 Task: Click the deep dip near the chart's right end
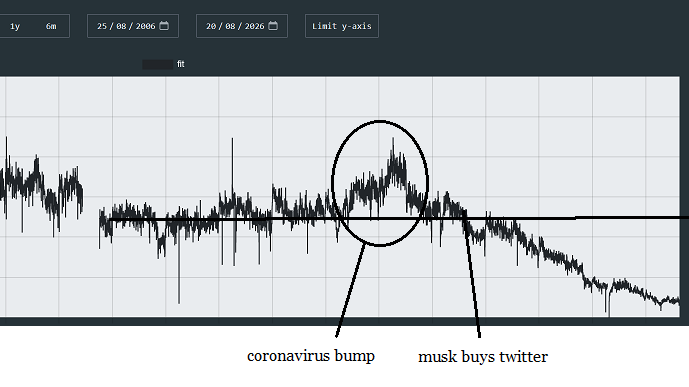(609, 313)
